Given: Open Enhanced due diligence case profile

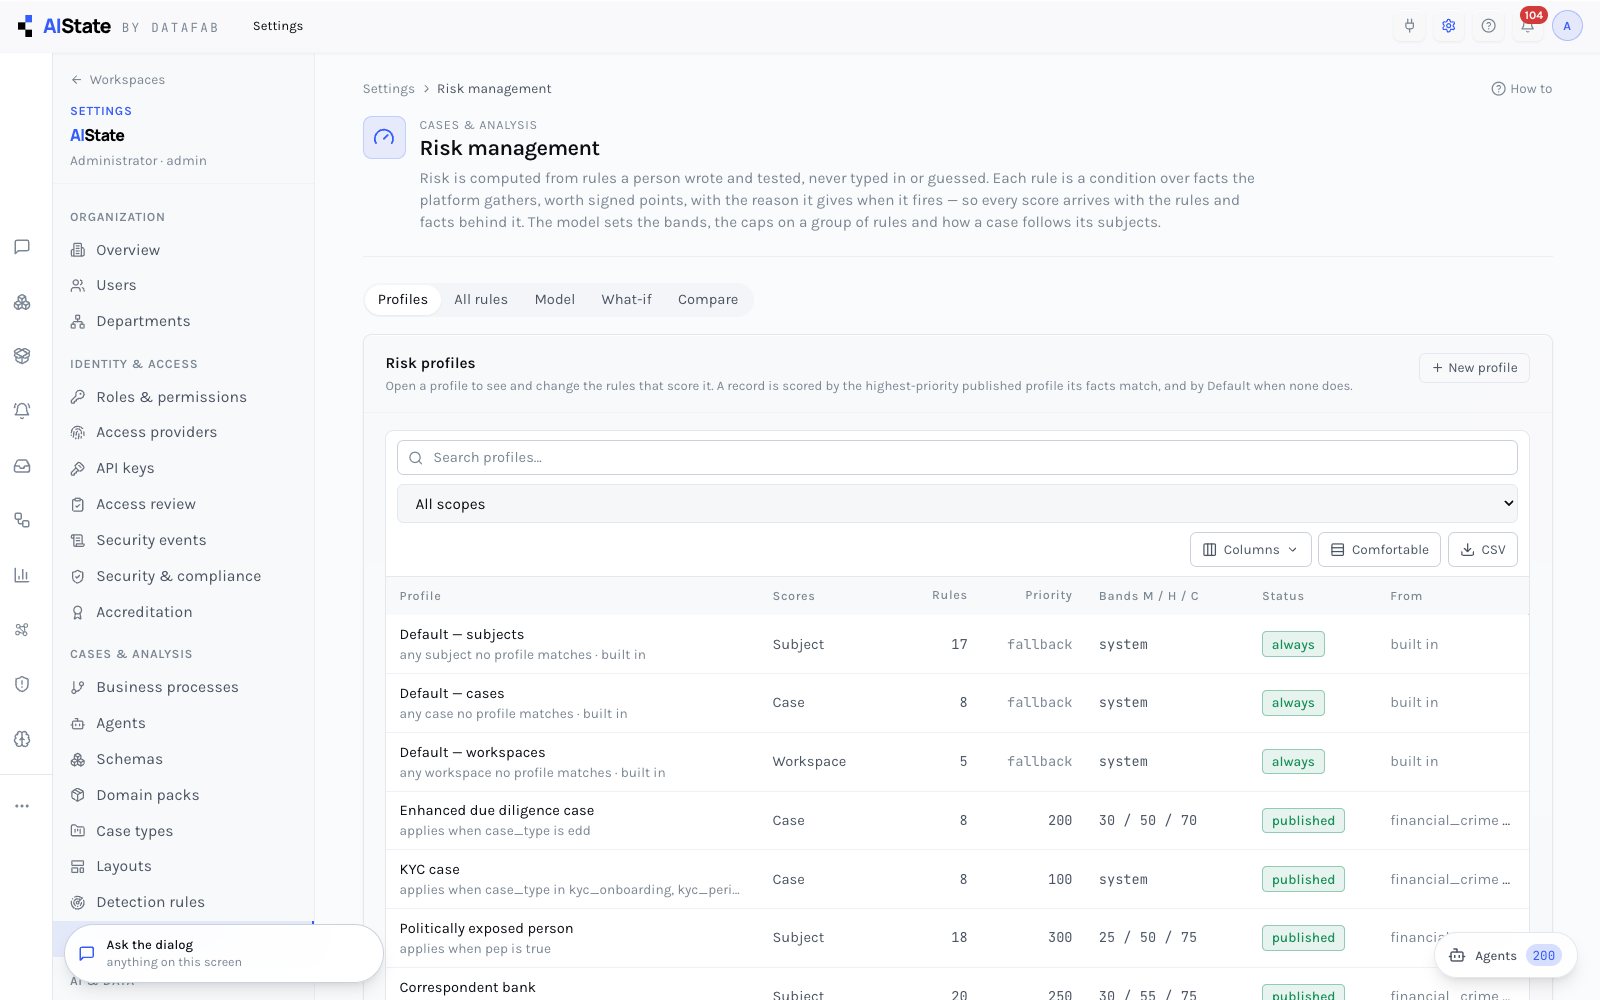Looking at the screenshot, I should 957,820.
